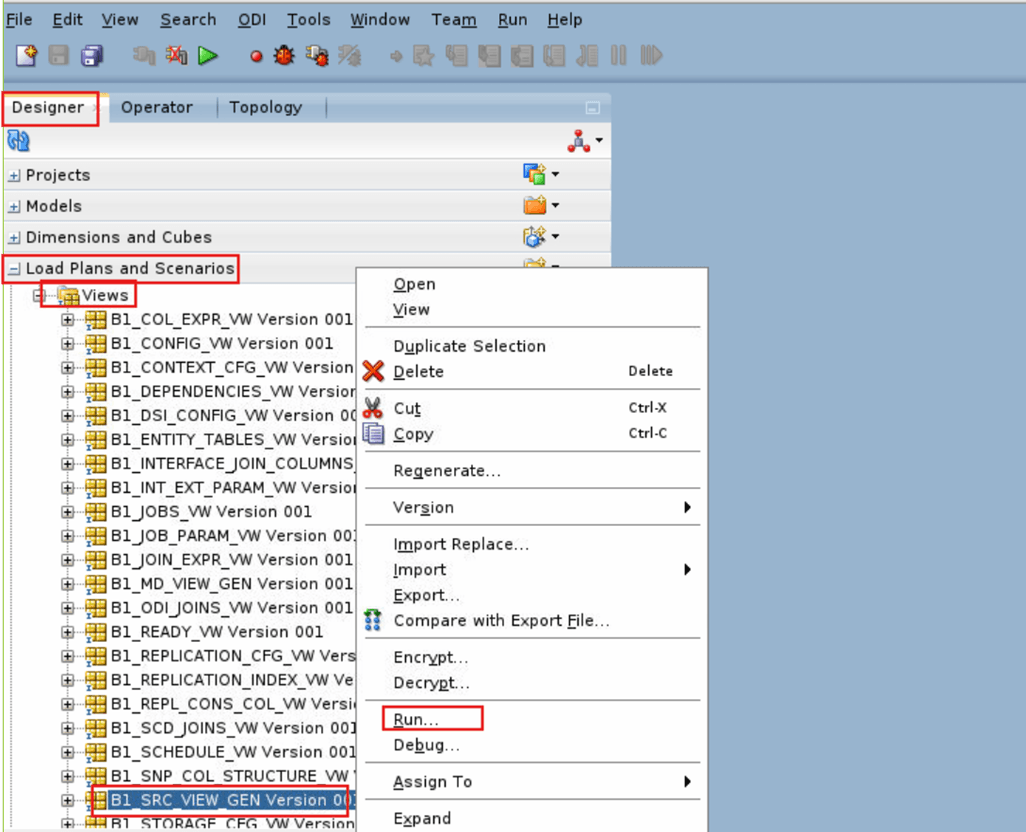Image resolution: width=1026 pixels, height=832 pixels.
Task: Open the Import submenu
Action: pyautogui.click(x=533, y=570)
